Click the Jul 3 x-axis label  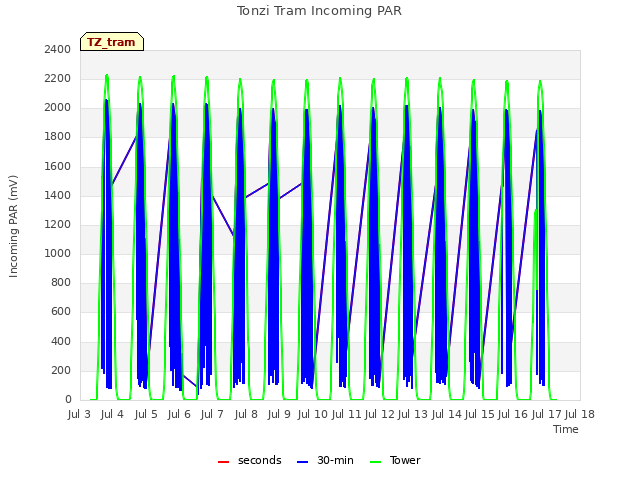click(x=79, y=414)
